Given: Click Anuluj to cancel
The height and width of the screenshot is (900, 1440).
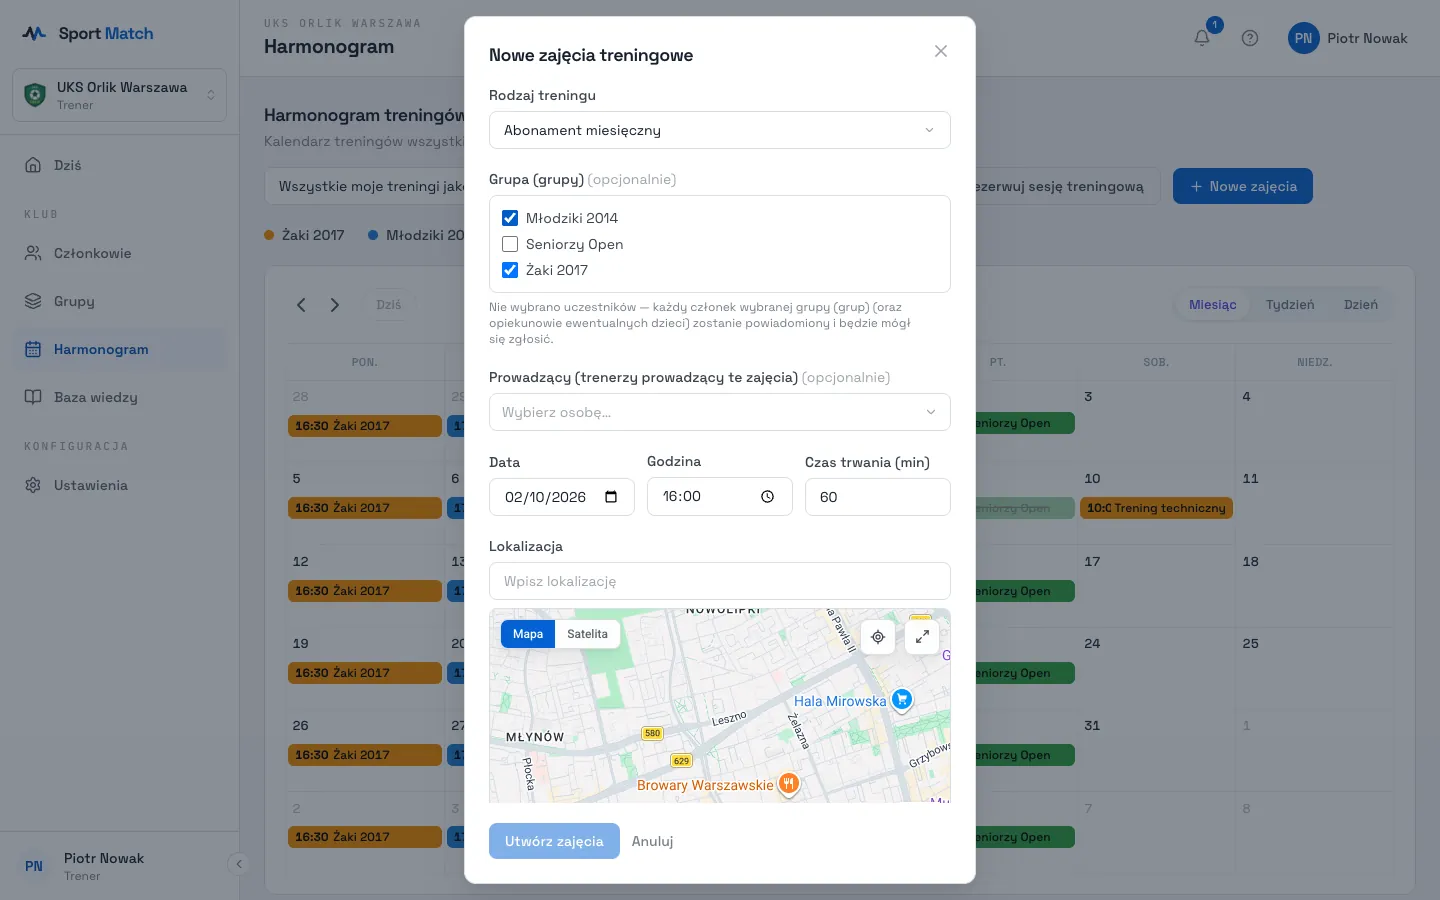Looking at the screenshot, I should coord(652,841).
